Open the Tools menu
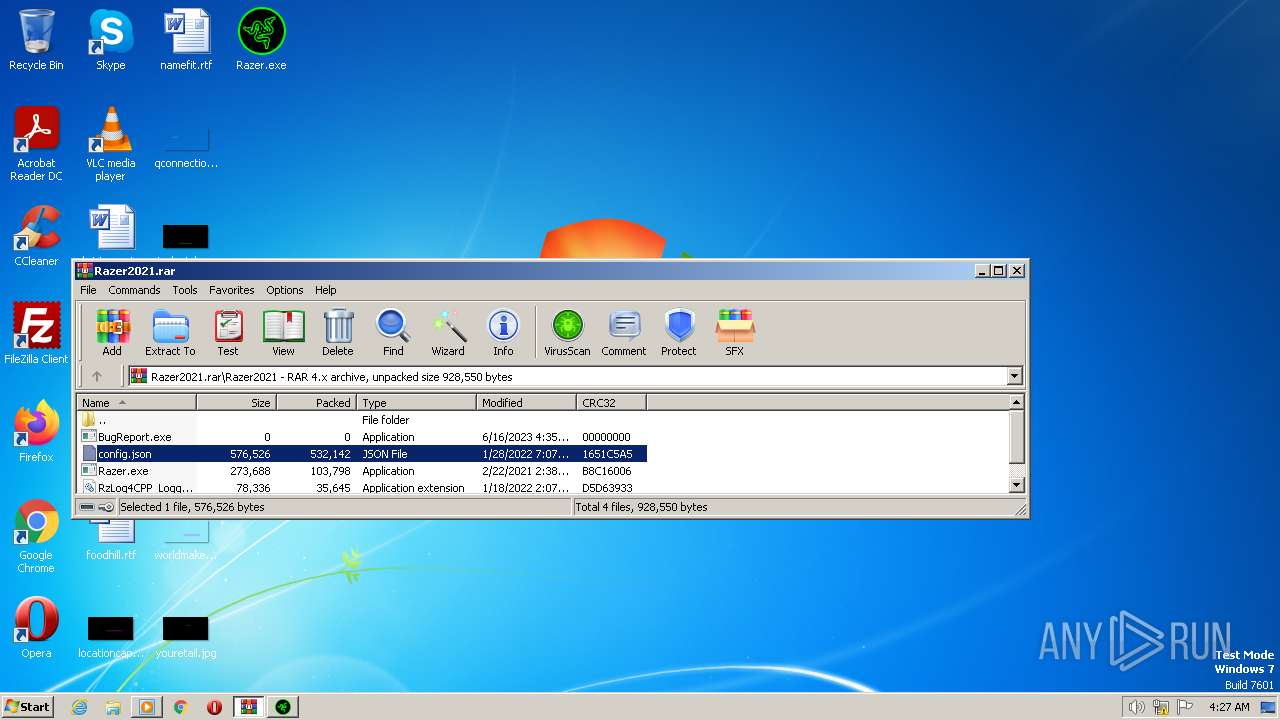1280x720 pixels. tap(185, 290)
